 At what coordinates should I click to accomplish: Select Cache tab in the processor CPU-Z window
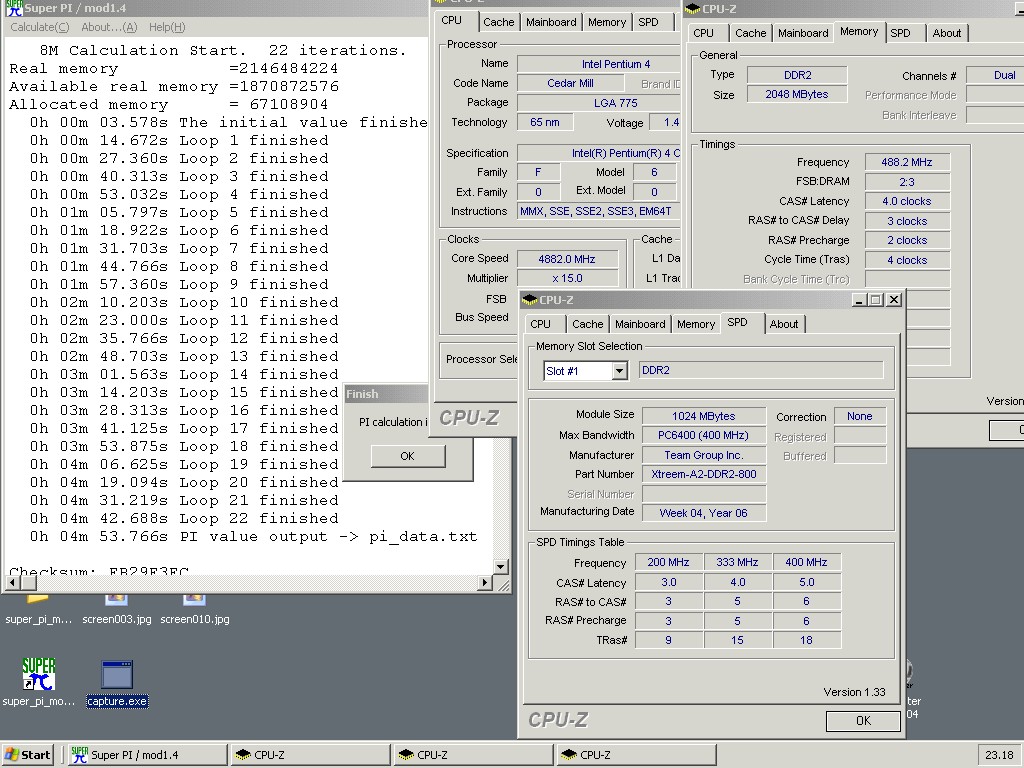pos(498,22)
